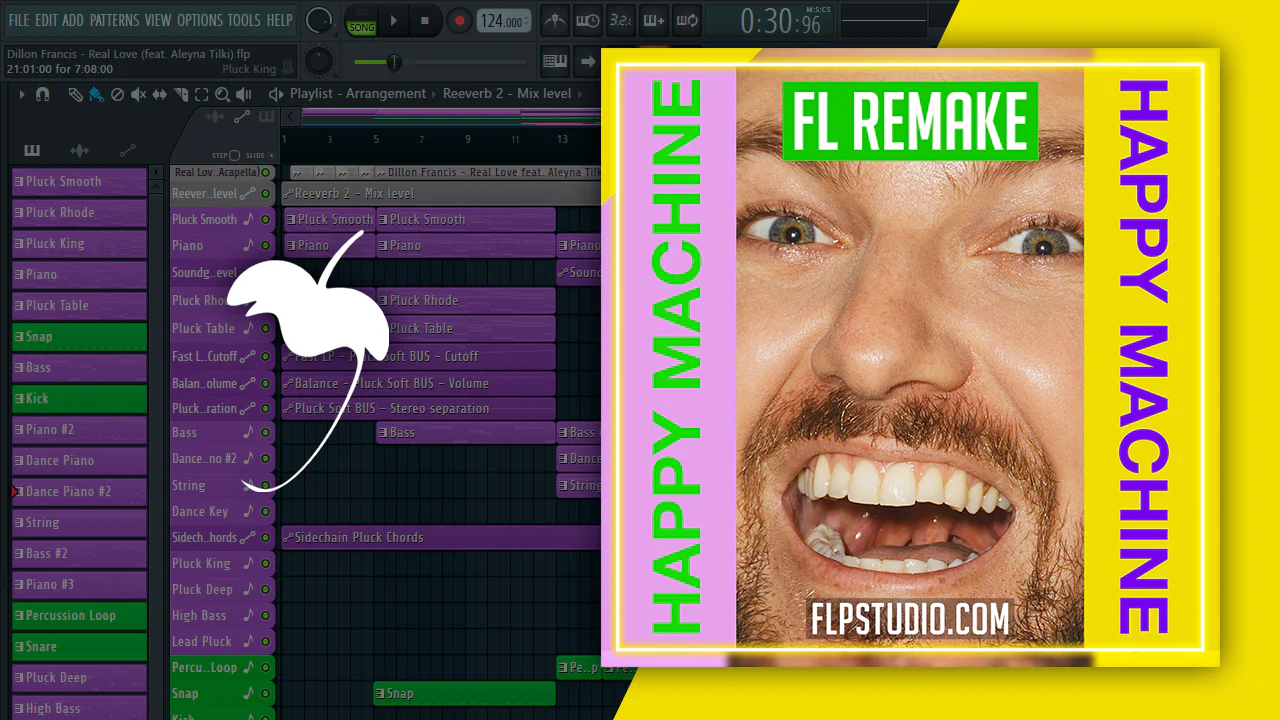Show patterns tab in the picker panel
The image size is (1280, 720).
(x=32, y=150)
